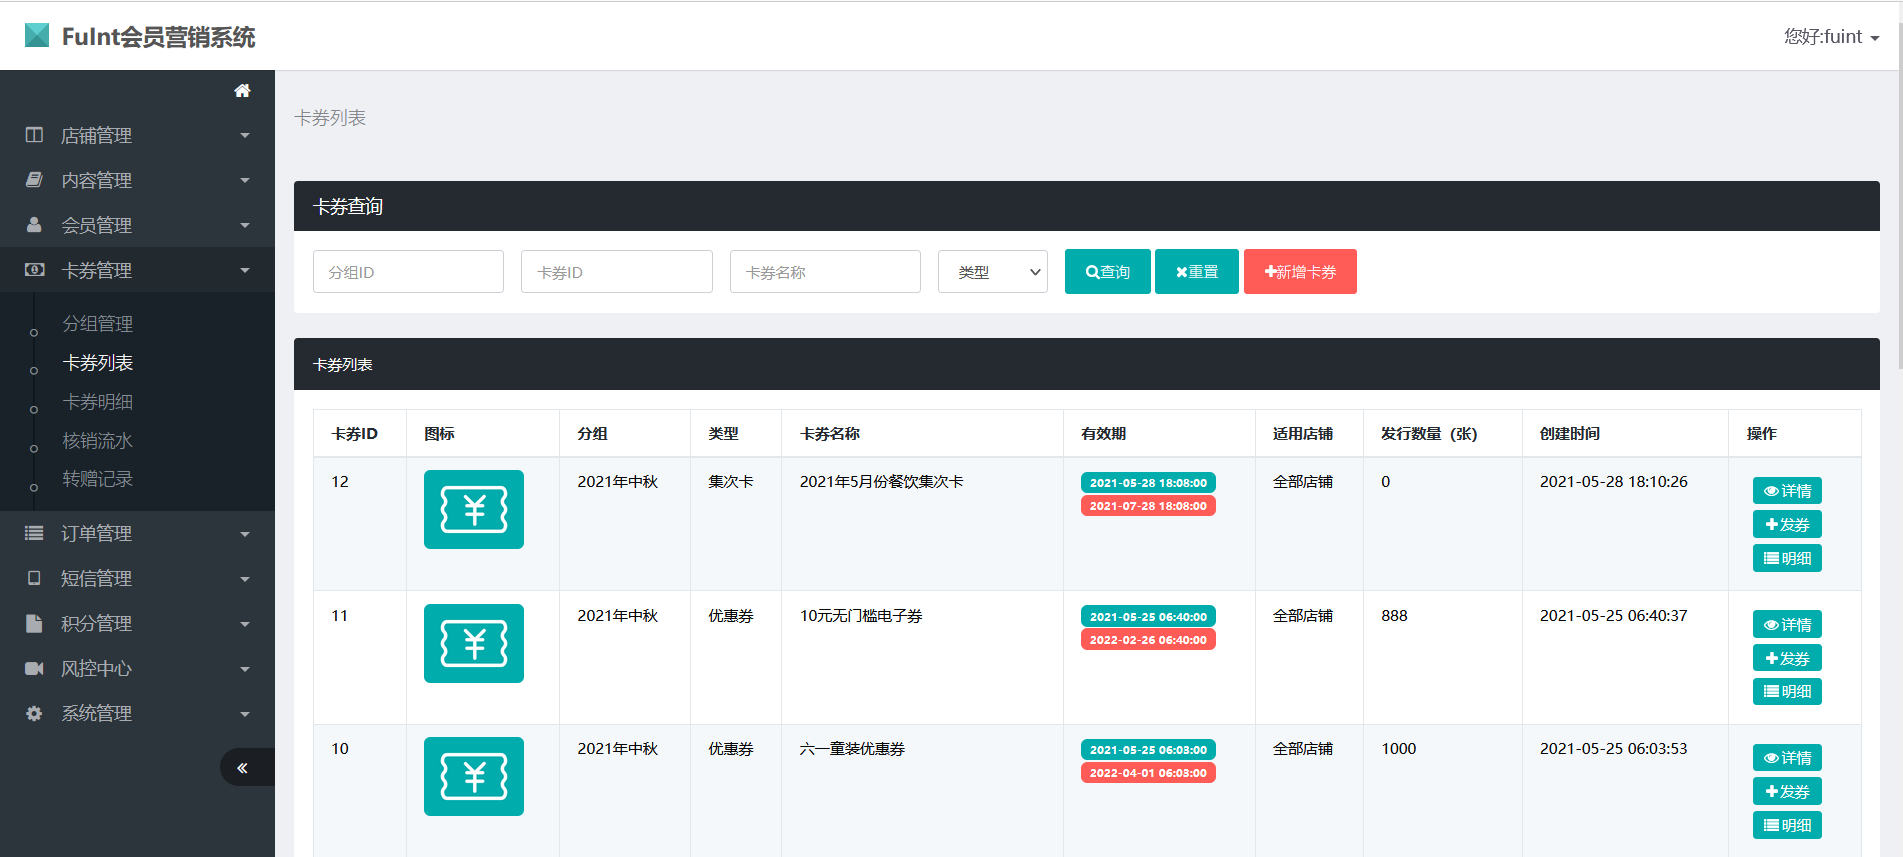Click the 积分管理 file icon
Viewport: 1903px width, 857px height.
(34, 623)
